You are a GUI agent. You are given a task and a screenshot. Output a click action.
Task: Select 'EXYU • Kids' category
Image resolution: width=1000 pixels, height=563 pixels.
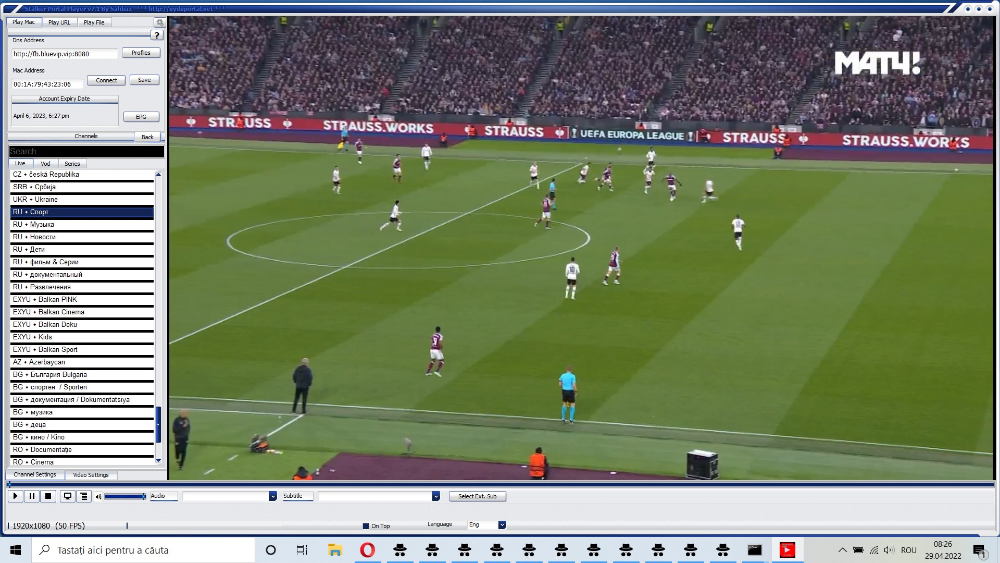coord(82,337)
